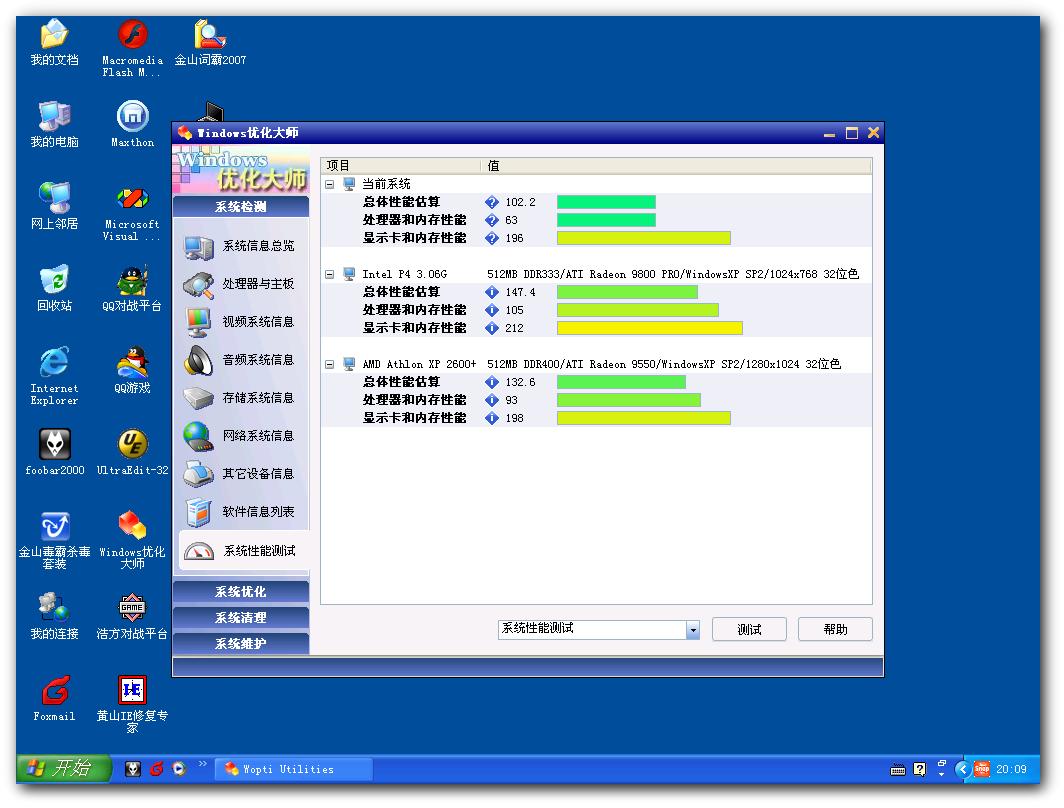Click help question mark tray icon
Viewport: 1064px width, 808px height.
919,769
